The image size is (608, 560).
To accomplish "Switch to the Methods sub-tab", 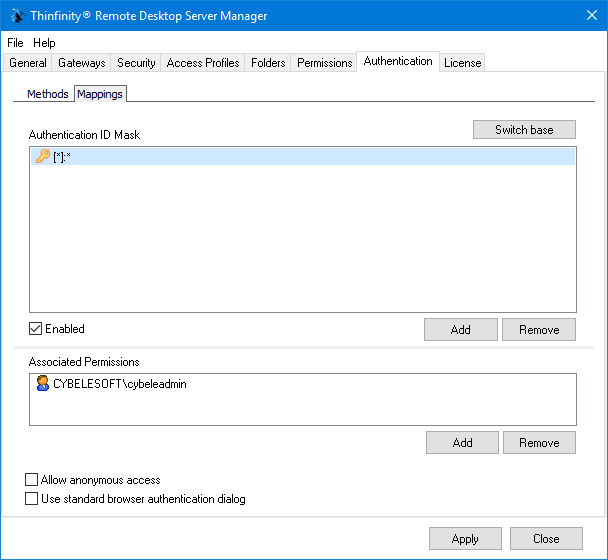I will coord(48,94).
